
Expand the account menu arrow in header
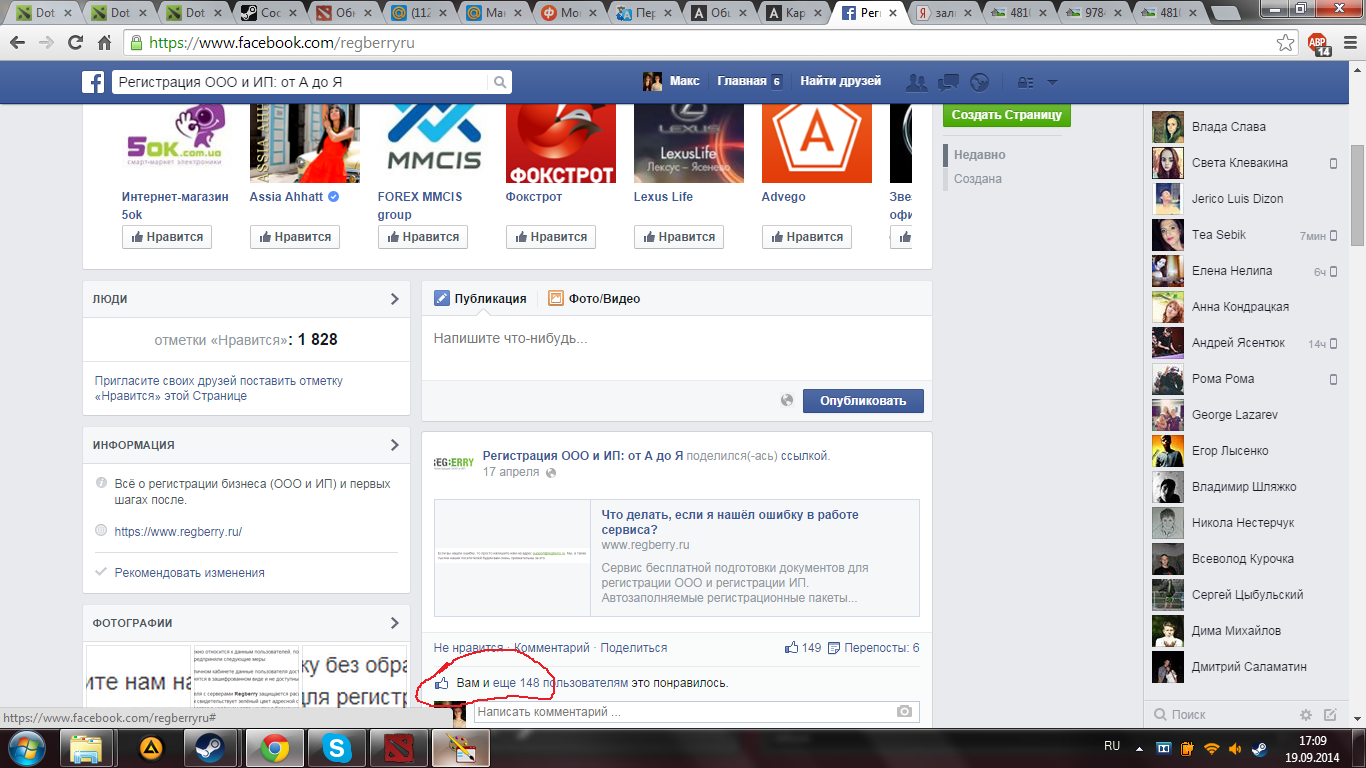pyautogui.click(x=1051, y=83)
